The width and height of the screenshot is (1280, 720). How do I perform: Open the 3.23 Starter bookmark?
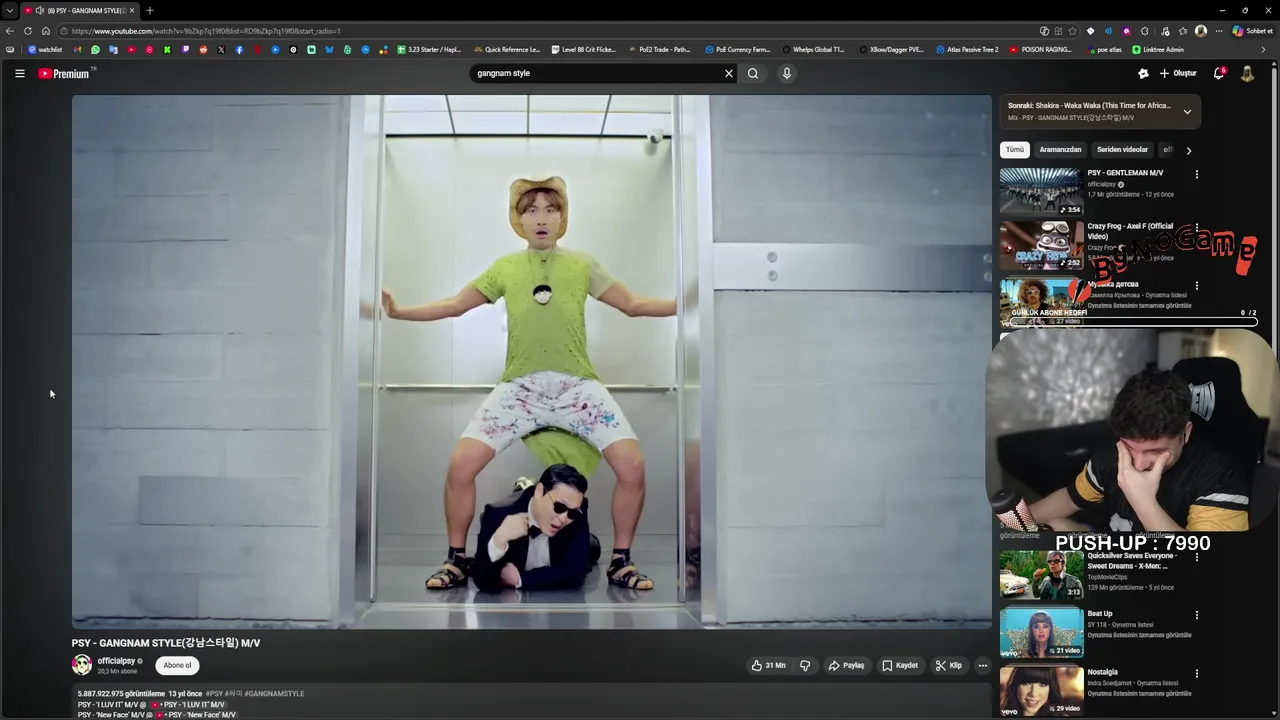pyautogui.click(x=430, y=49)
